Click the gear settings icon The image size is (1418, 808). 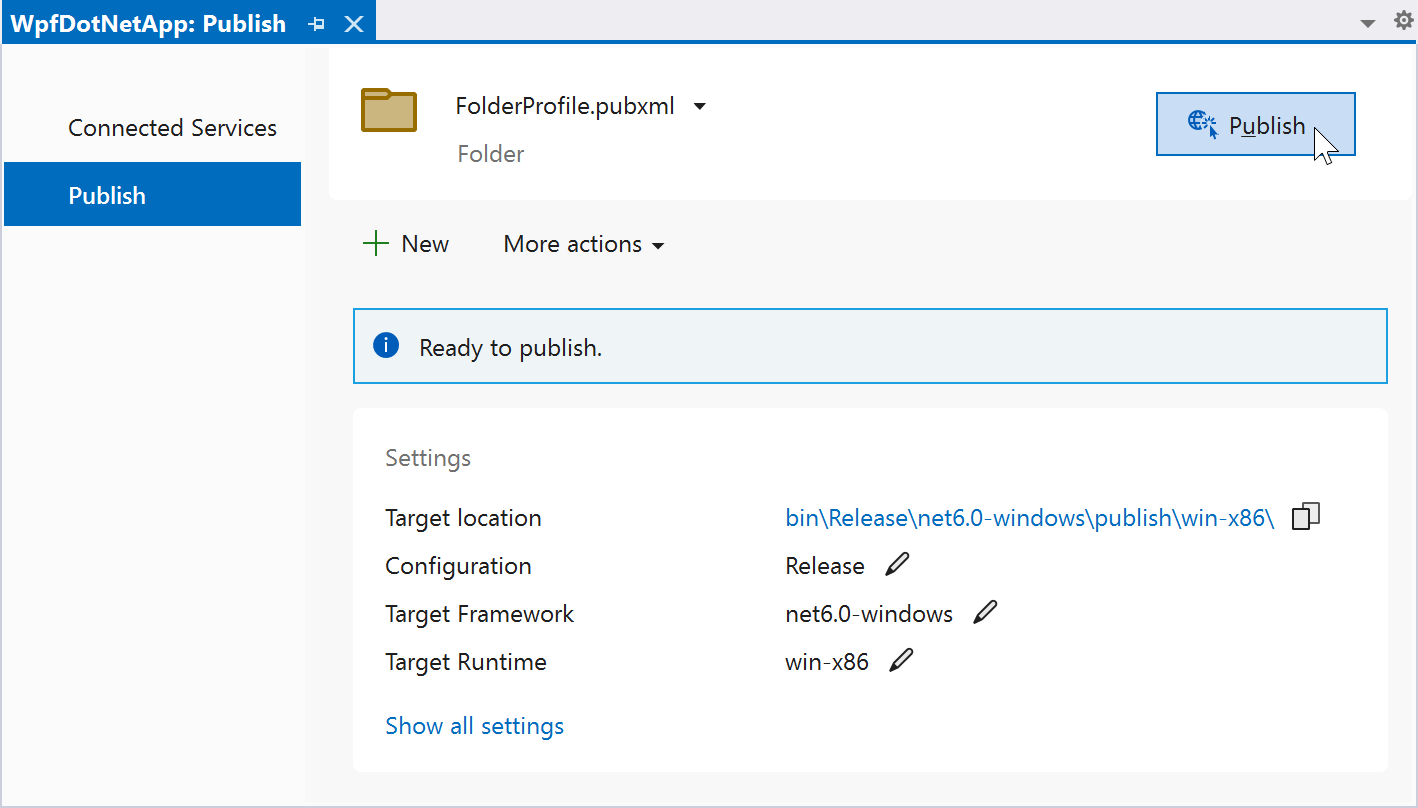point(1403,21)
